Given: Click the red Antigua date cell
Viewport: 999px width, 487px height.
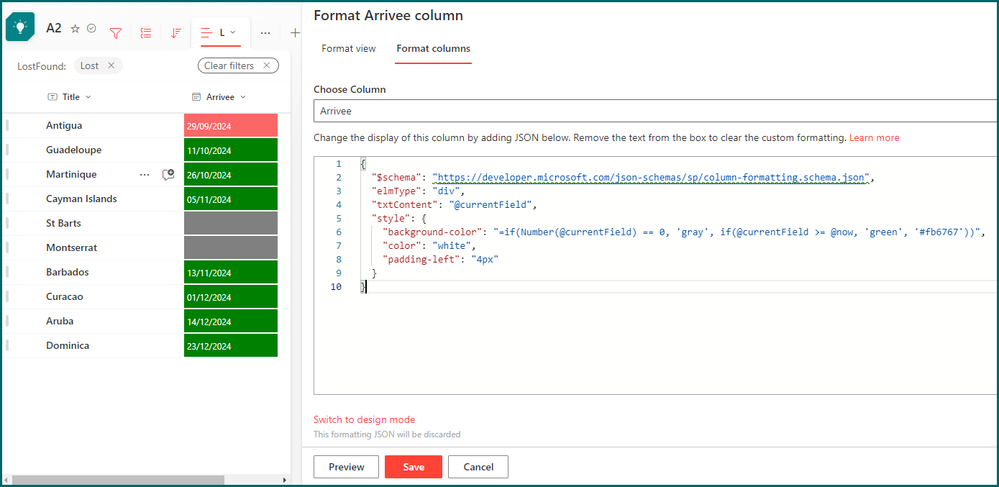Looking at the screenshot, I should [x=230, y=126].
